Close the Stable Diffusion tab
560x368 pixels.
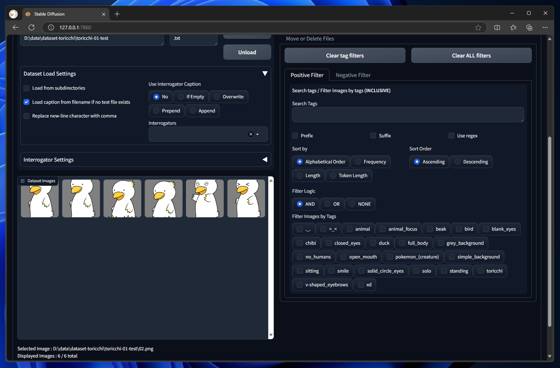click(104, 14)
